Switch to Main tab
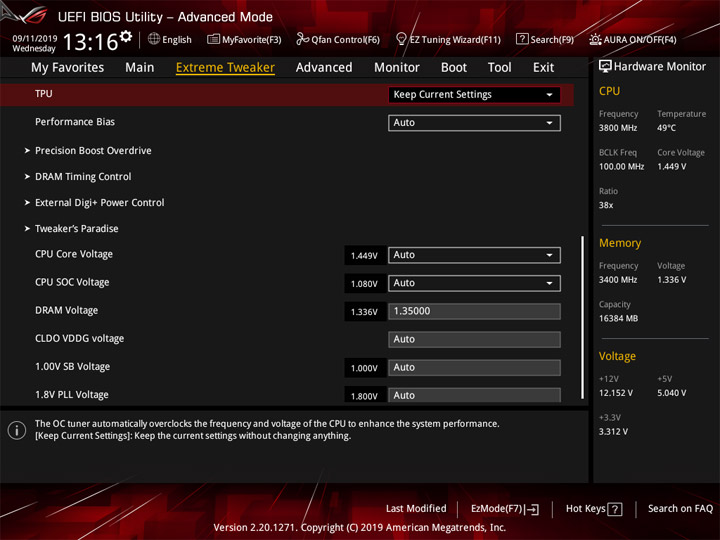The image size is (720, 540). [140, 68]
